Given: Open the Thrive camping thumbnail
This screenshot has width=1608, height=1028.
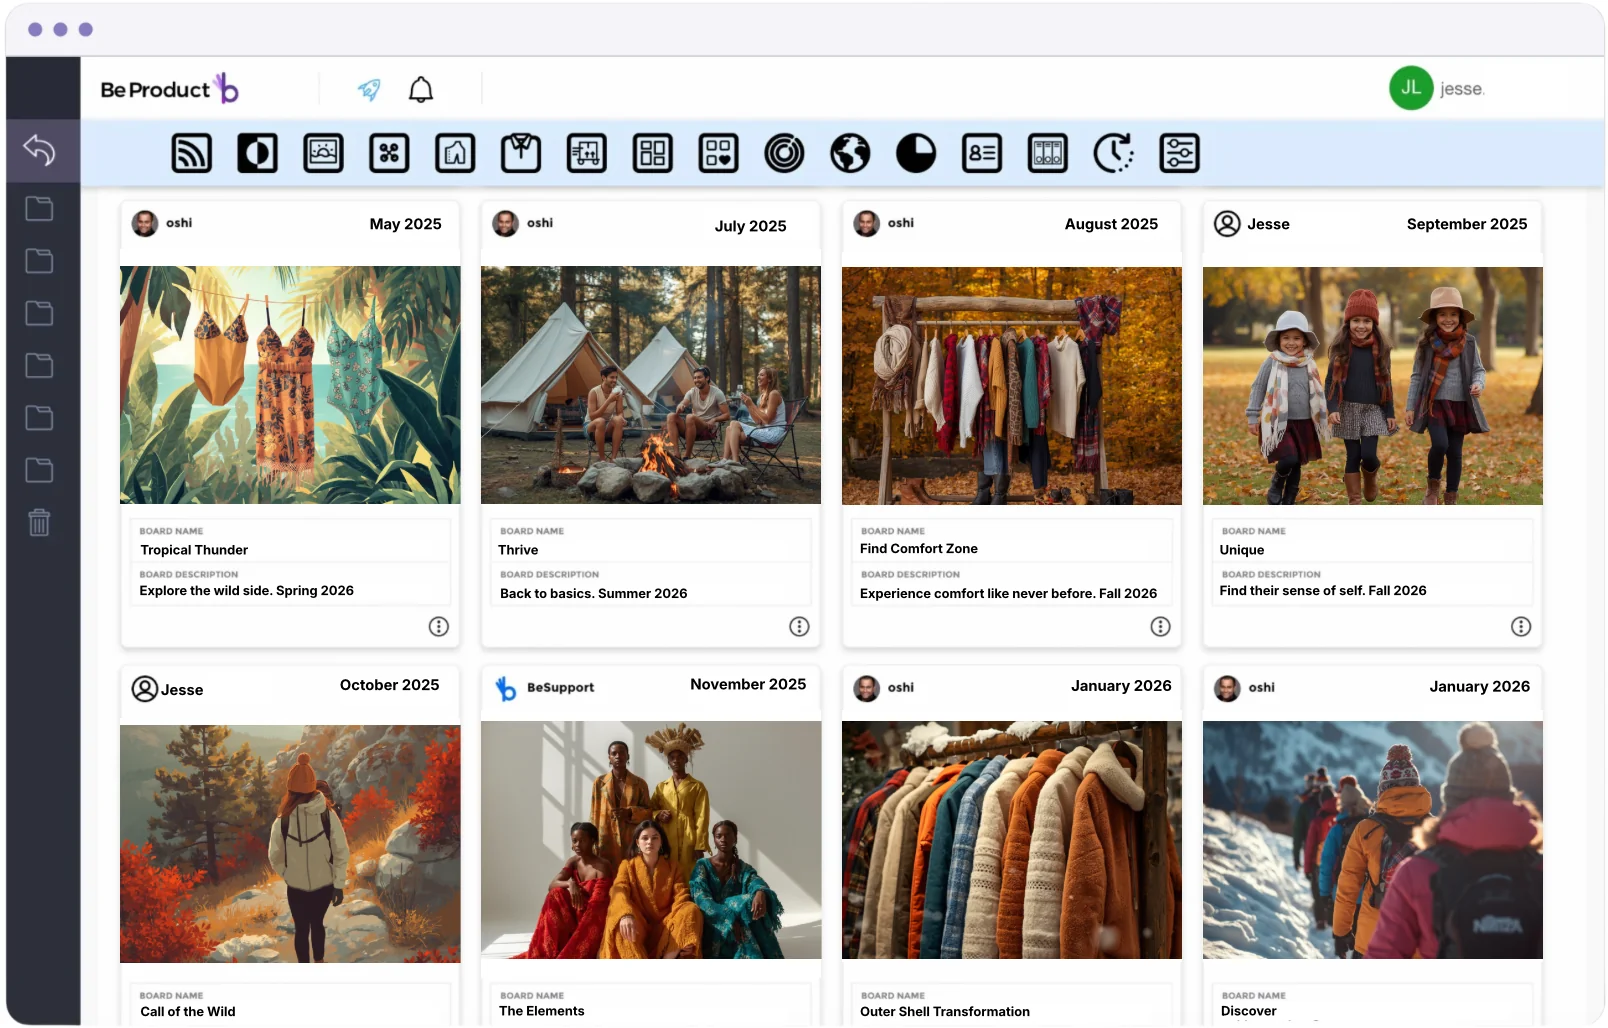Looking at the screenshot, I should pyautogui.click(x=651, y=385).
